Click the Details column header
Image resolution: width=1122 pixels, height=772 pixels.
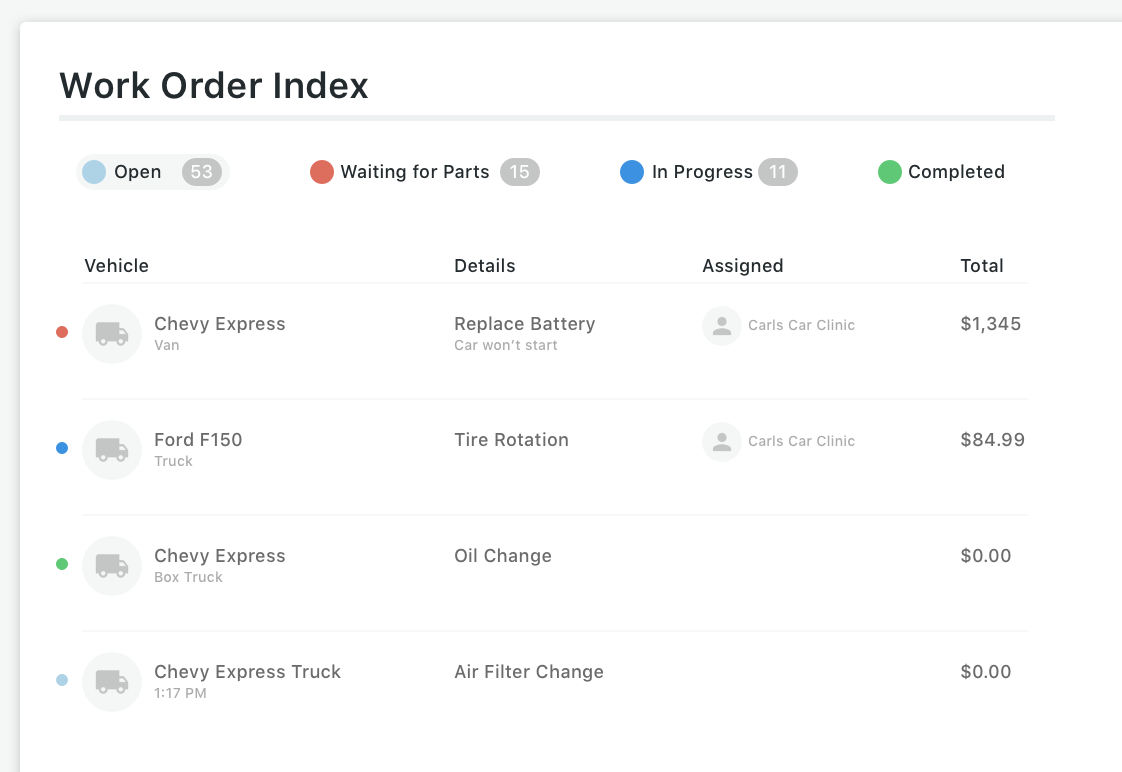pyautogui.click(x=485, y=266)
